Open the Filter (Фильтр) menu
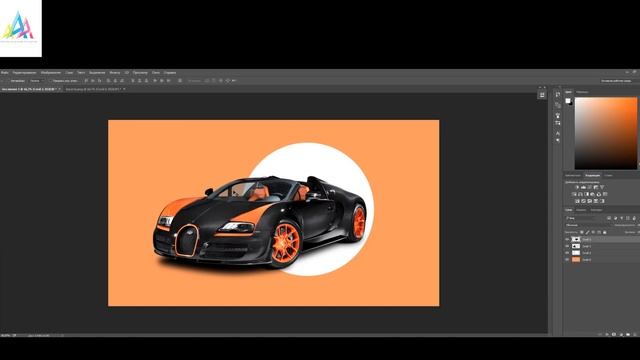 coord(114,73)
